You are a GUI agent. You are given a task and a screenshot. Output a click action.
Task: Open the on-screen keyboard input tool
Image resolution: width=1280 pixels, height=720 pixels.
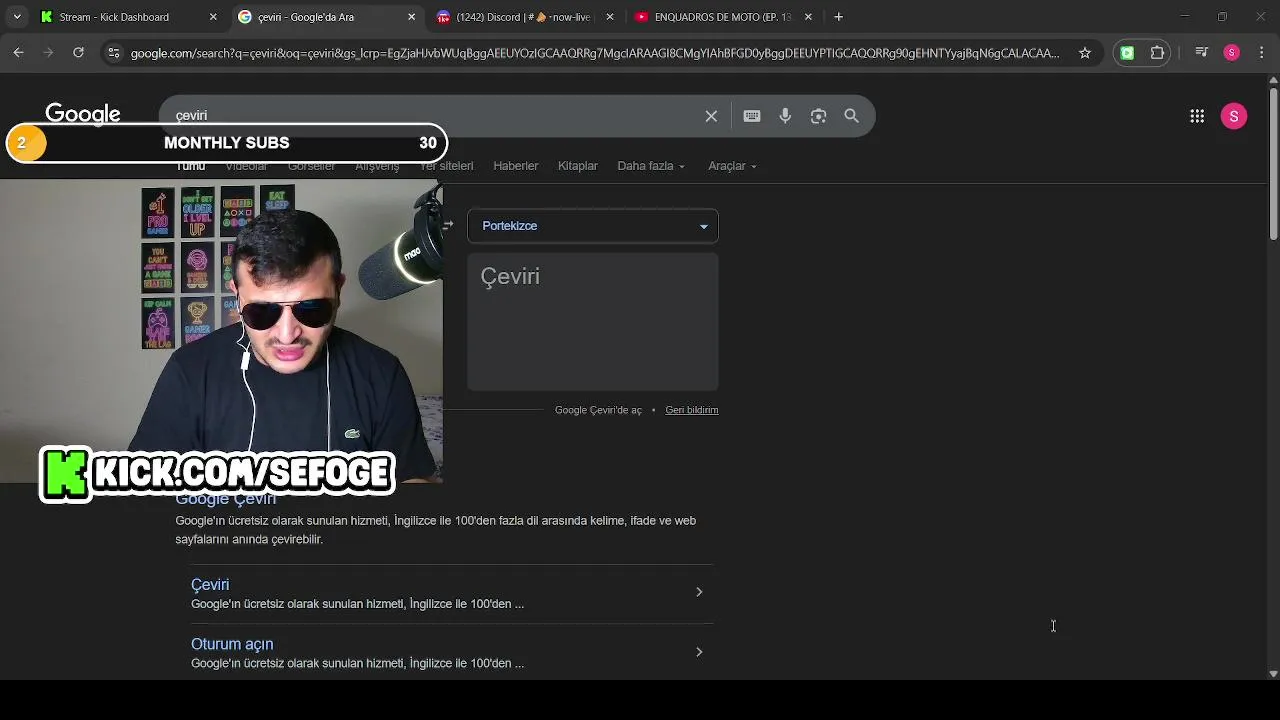click(752, 116)
